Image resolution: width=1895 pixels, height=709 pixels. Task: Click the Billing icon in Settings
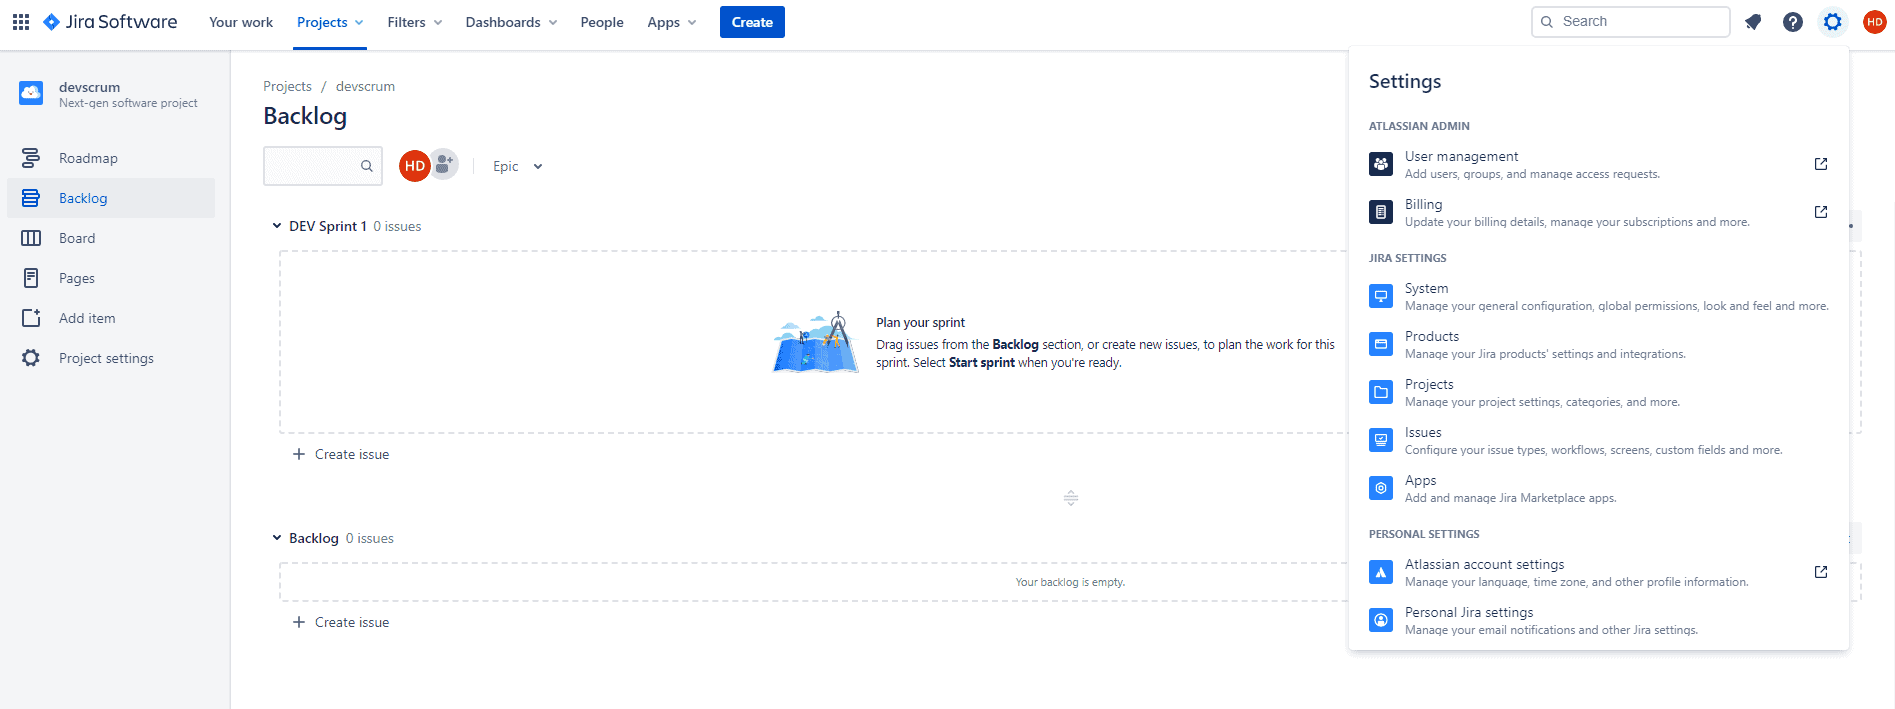[1381, 212]
